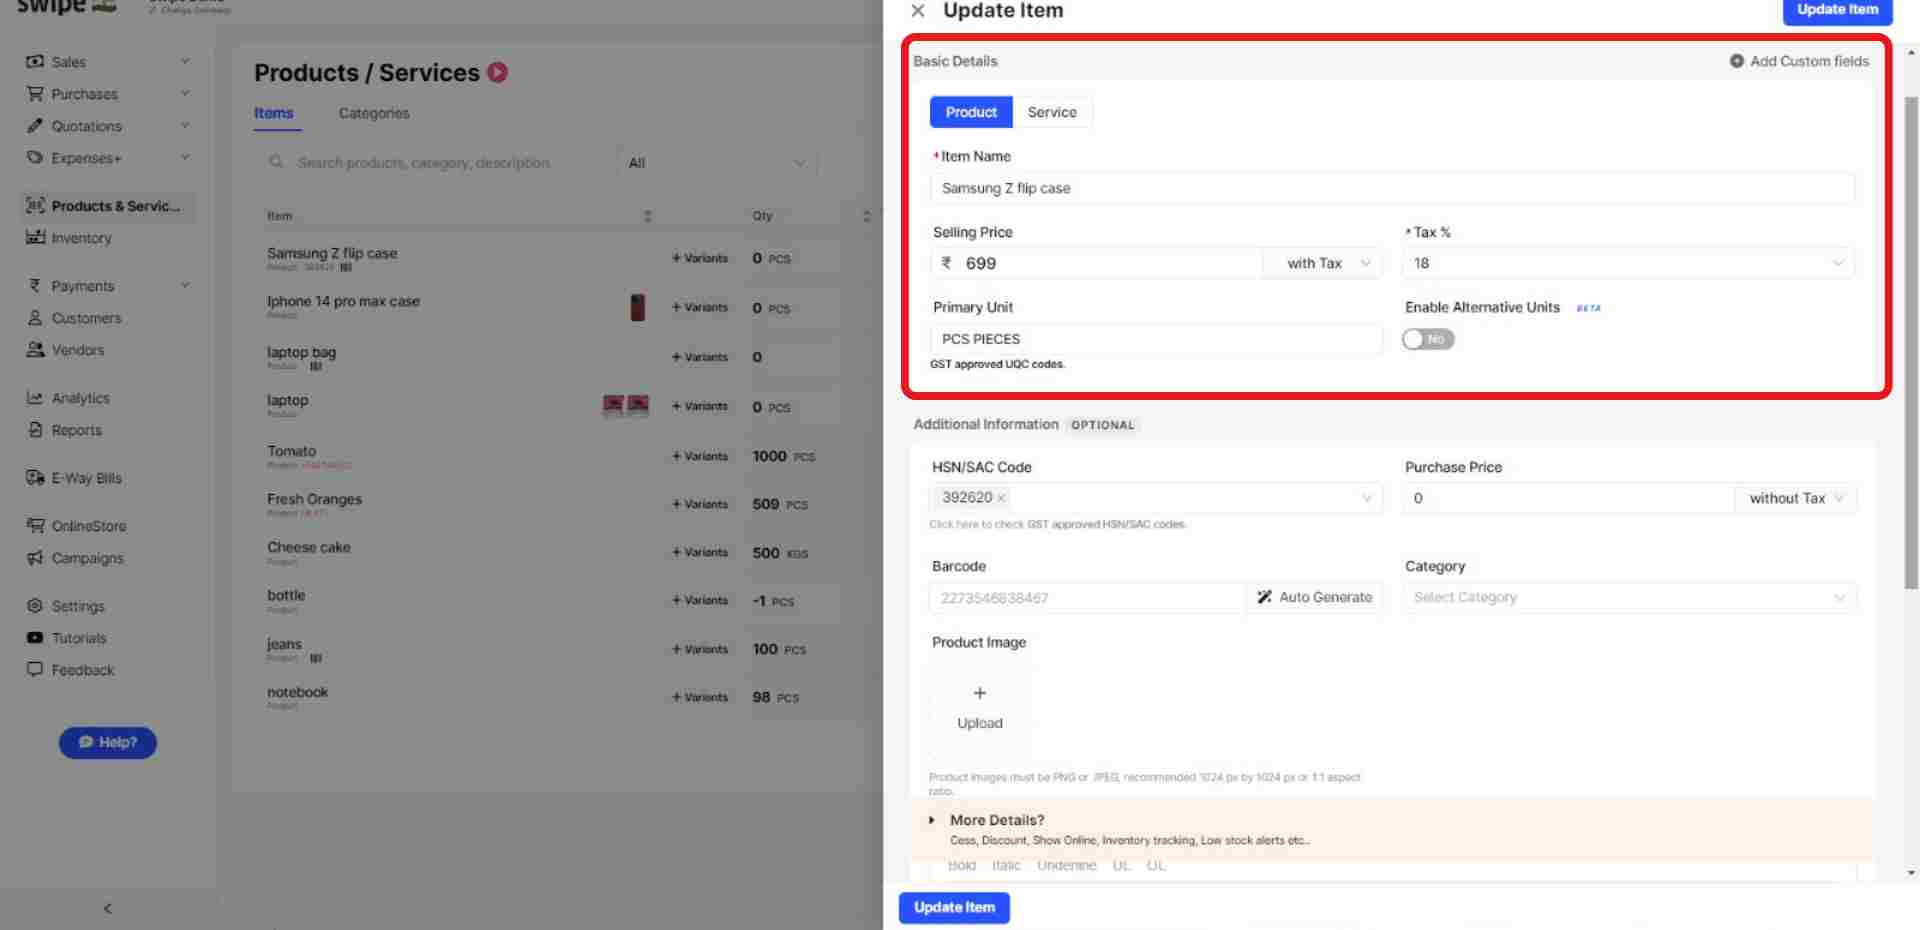Collapse the sidebar with the left arrow
Viewport: 1920px width, 930px height.
click(x=108, y=908)
